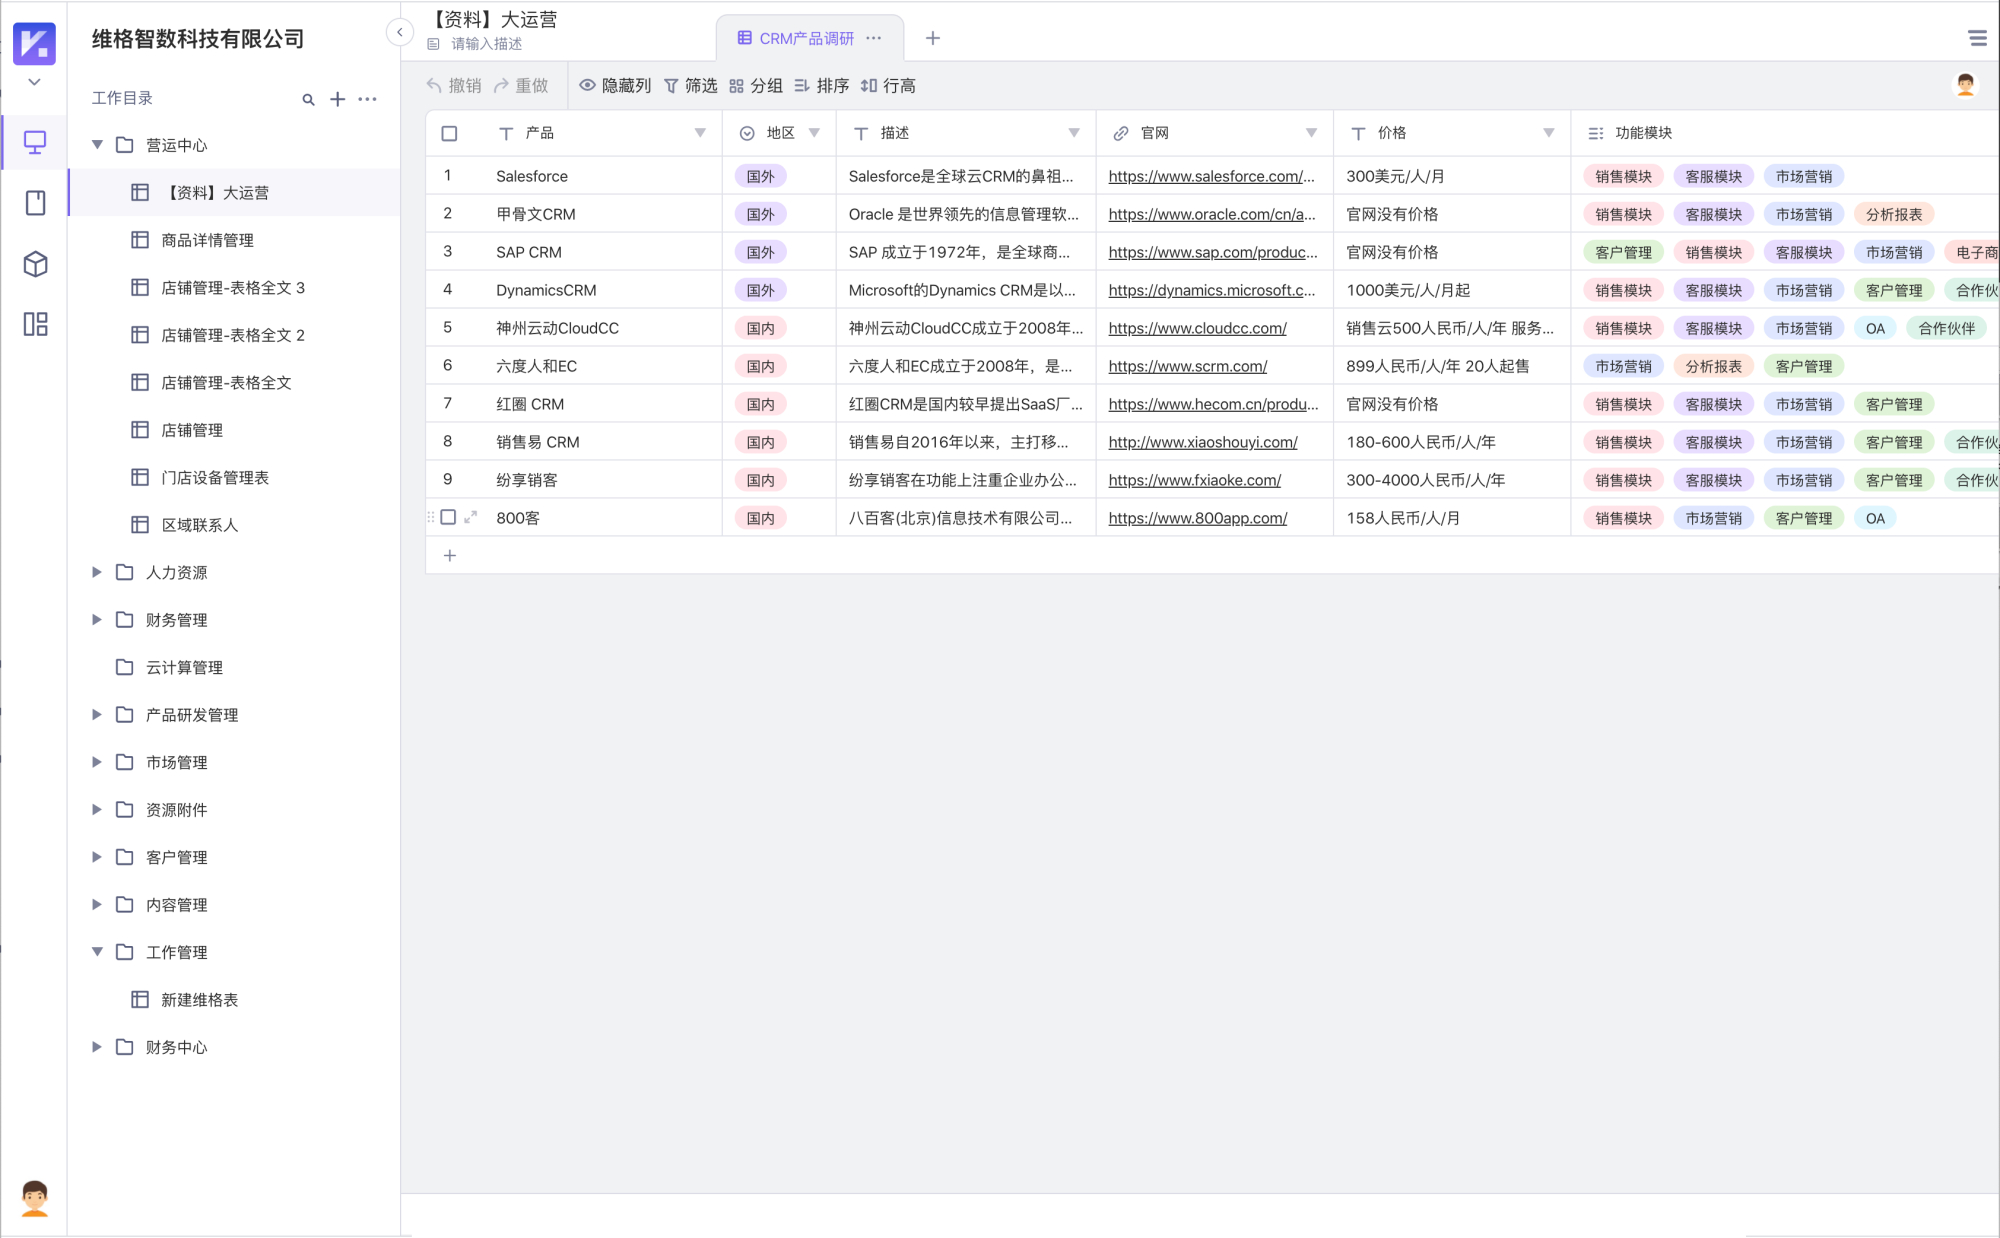Check the select-all rows checkbox

coord(450,133)
